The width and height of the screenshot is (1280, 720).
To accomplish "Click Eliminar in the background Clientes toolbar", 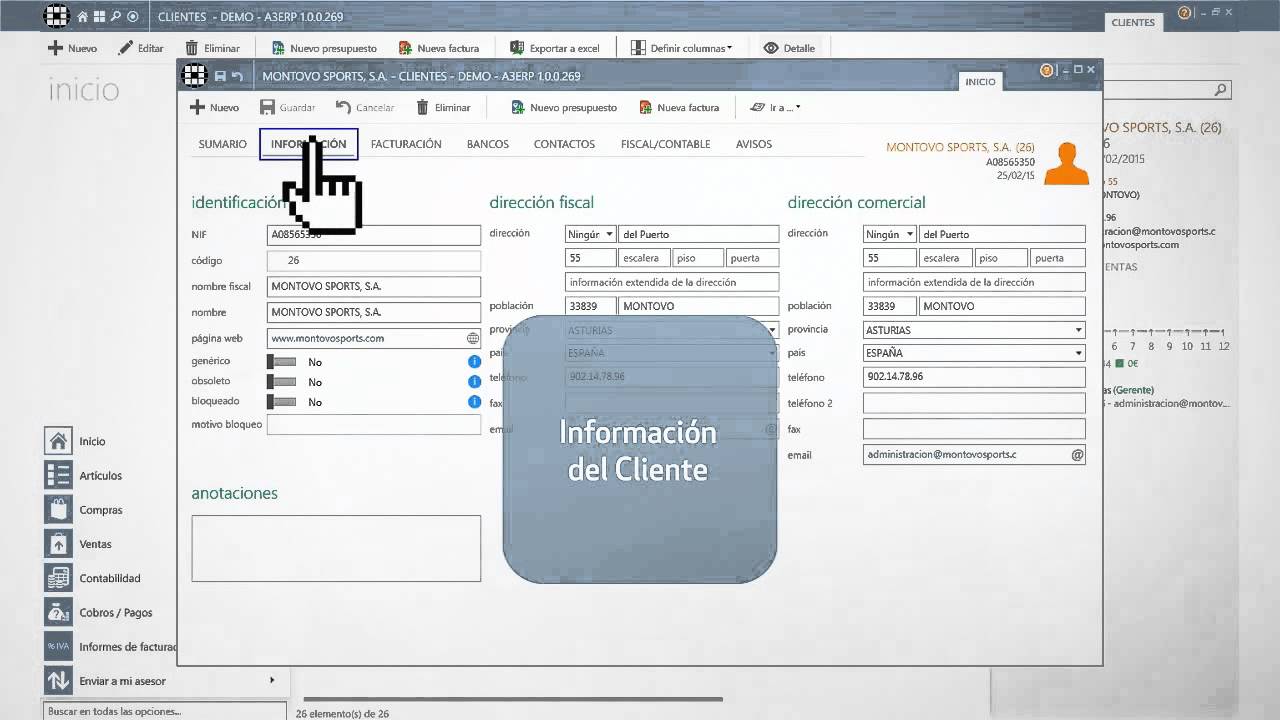I will tap(212, 48).
